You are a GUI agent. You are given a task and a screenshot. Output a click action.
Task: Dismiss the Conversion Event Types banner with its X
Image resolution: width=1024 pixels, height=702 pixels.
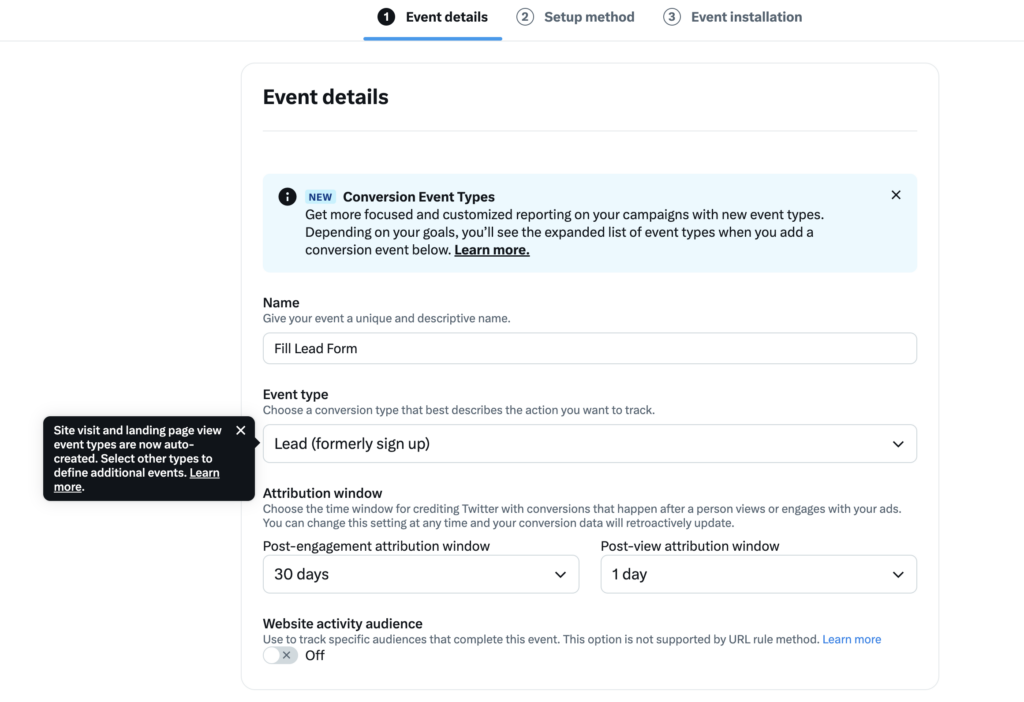896,195
